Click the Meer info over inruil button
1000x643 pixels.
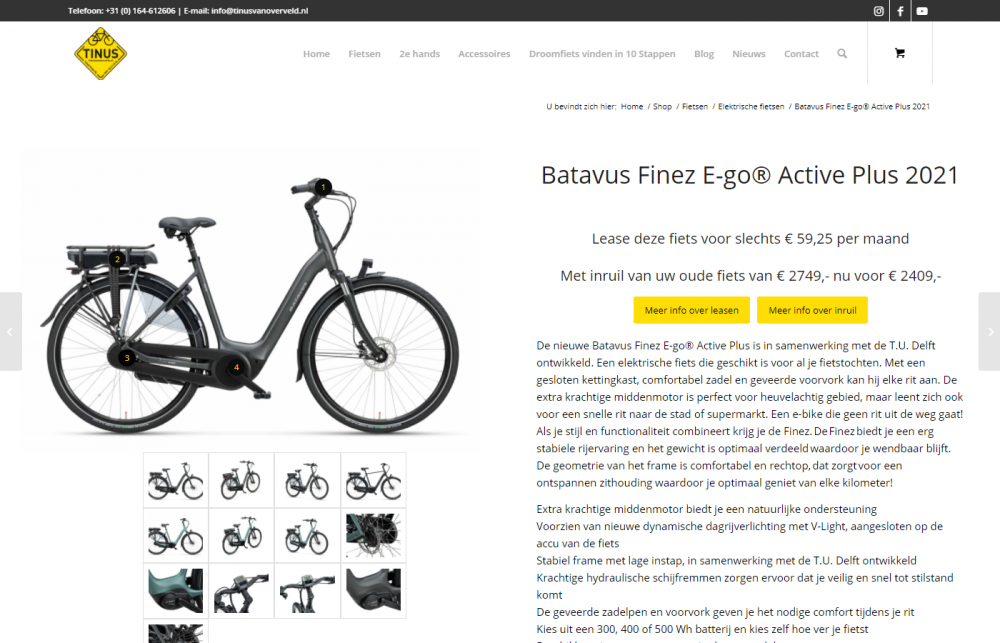click(x=812, y=310)
